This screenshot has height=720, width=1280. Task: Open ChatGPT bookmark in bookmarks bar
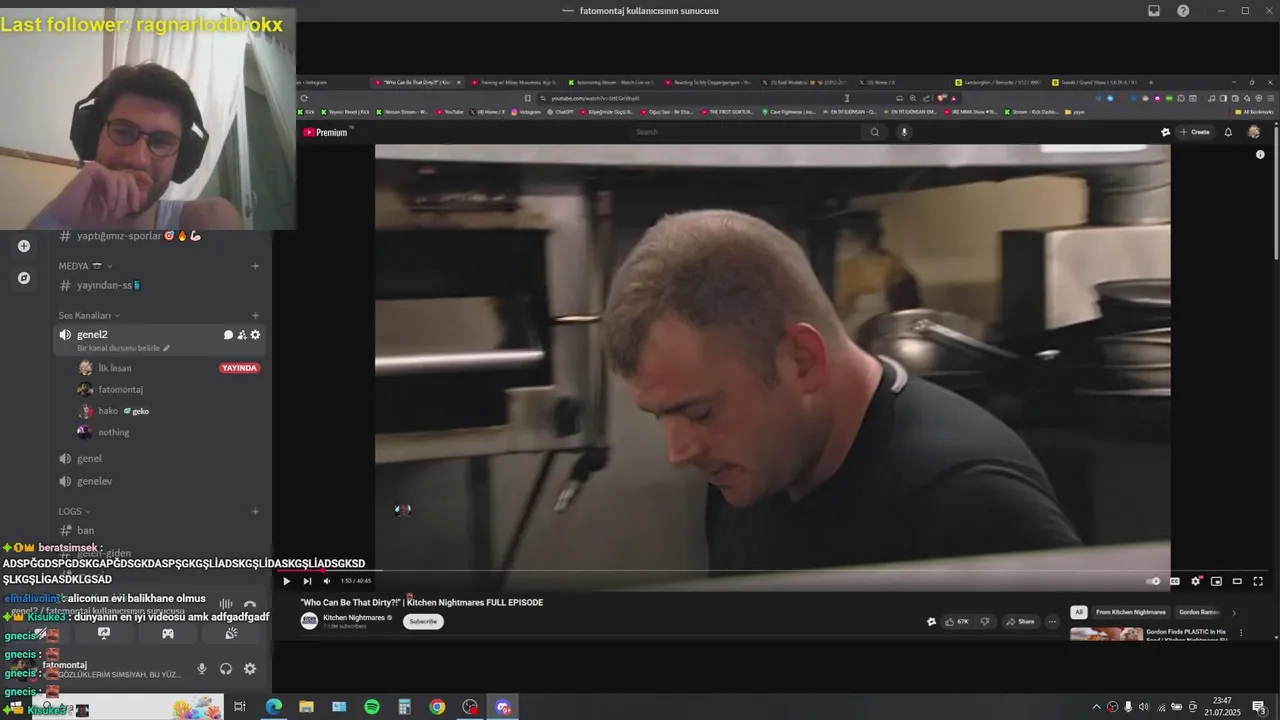562,112
